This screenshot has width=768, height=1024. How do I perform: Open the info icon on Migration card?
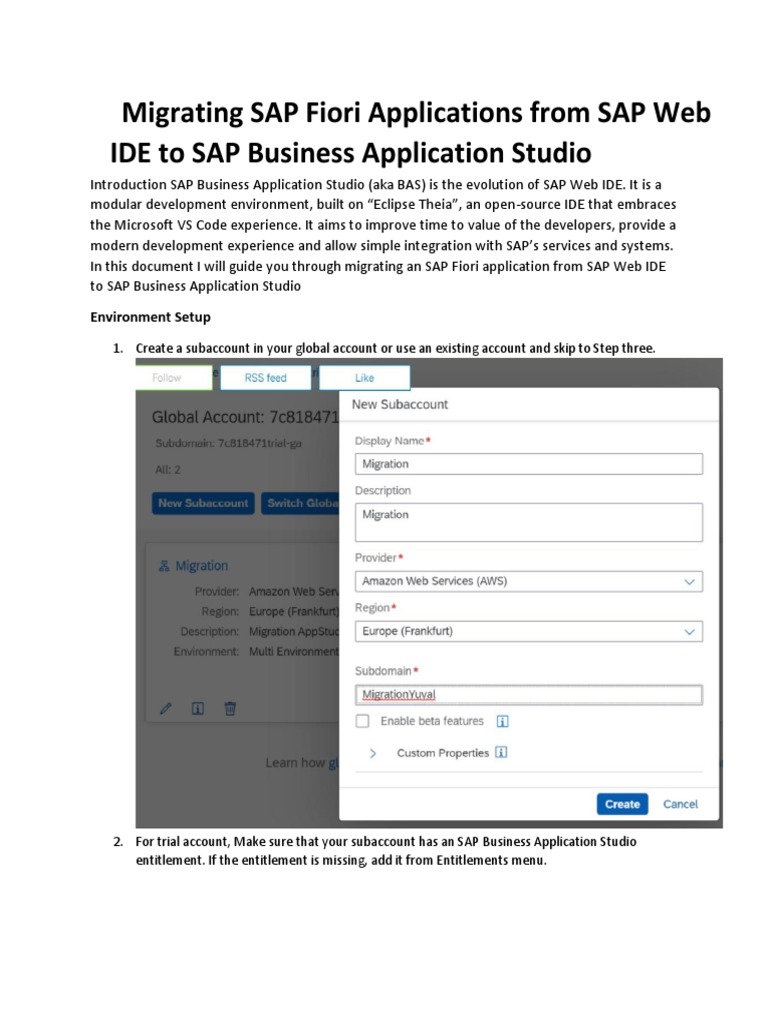[x=198, y=709]
